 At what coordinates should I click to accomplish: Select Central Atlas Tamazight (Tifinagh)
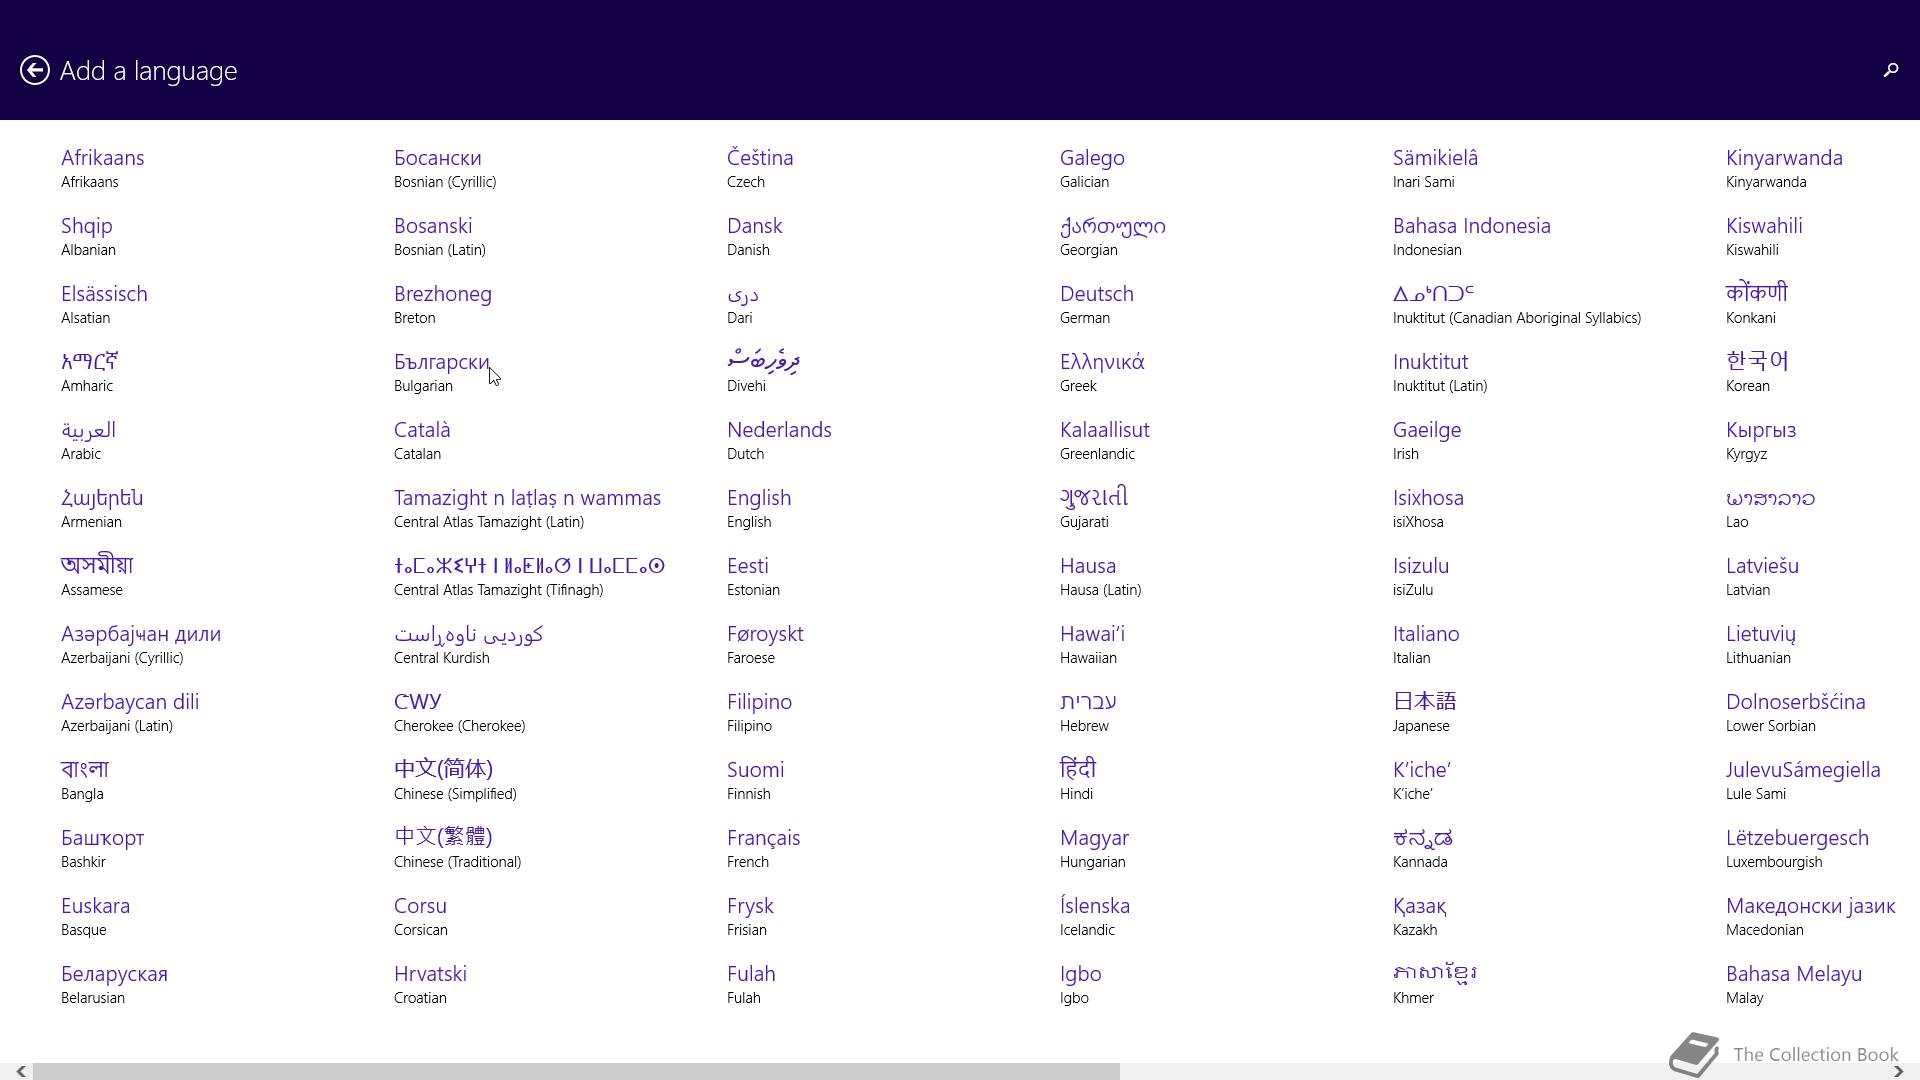pos(529,577)
